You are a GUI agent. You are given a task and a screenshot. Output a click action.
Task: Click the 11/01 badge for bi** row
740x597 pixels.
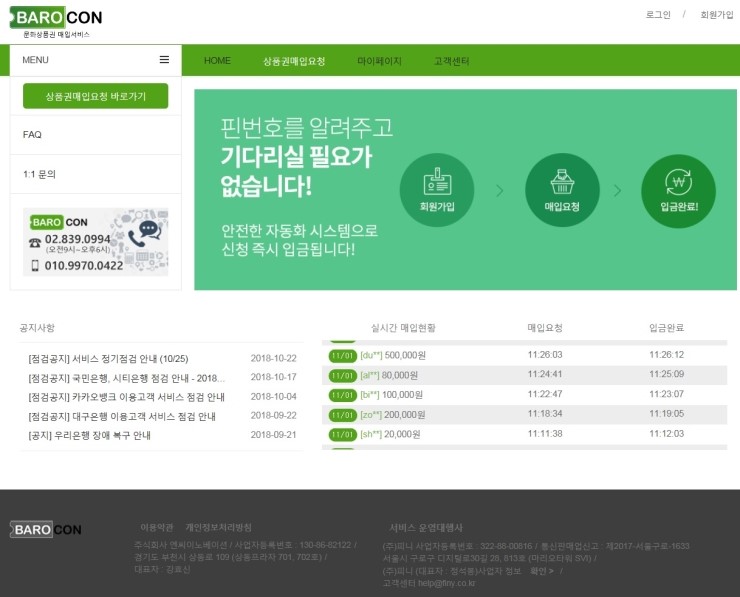[343, 395]
